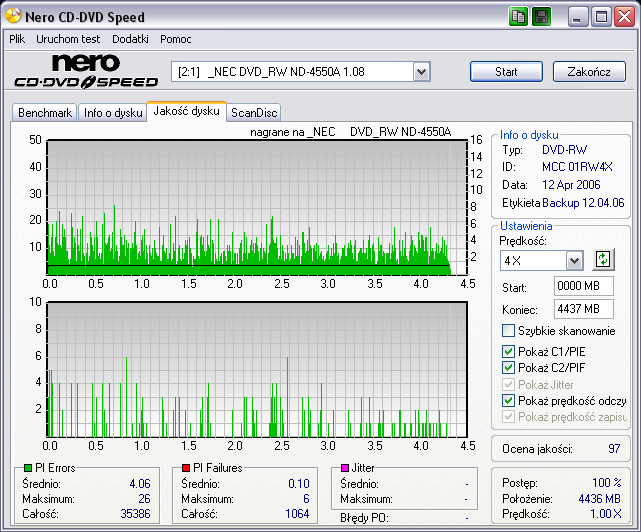Switch to the ScanDisc tab
The width and height of the screenshot is (641, 532).
pos(254,113)
